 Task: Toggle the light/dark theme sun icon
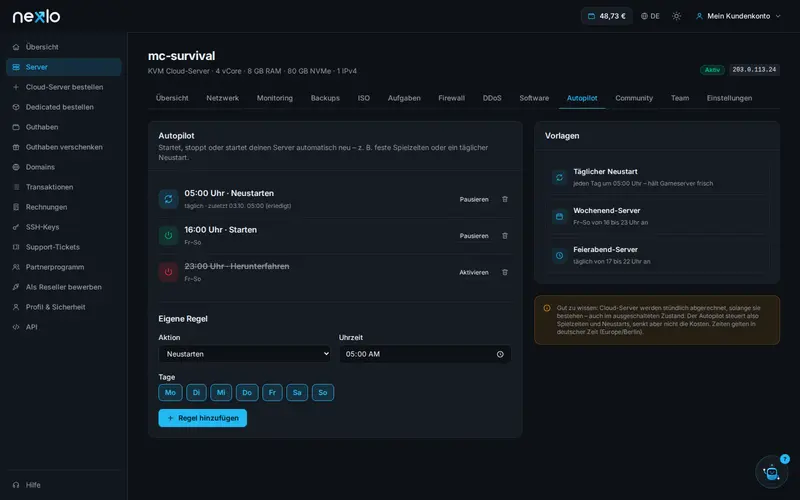(x=677, y=16)
